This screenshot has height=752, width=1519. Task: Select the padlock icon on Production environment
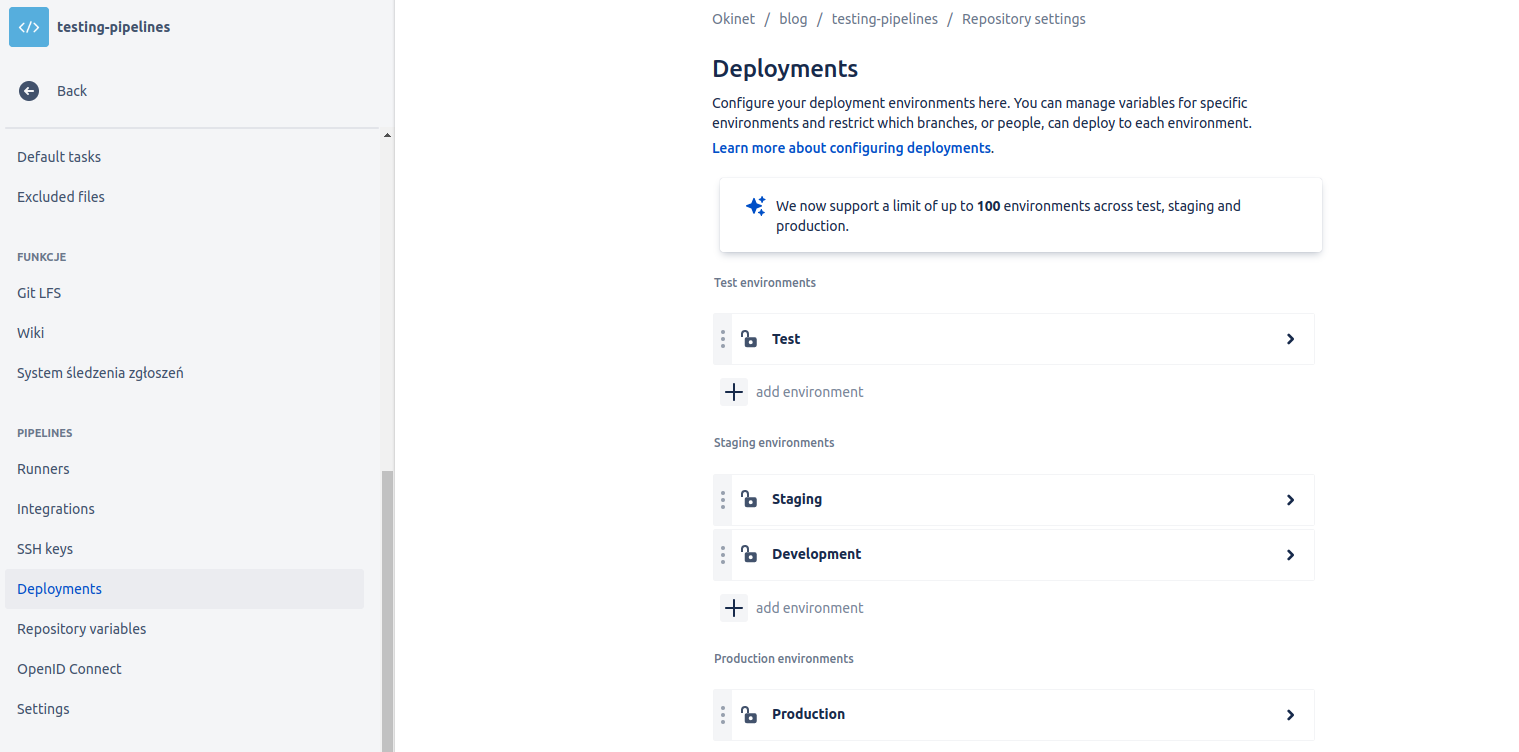tap(749, 714)
